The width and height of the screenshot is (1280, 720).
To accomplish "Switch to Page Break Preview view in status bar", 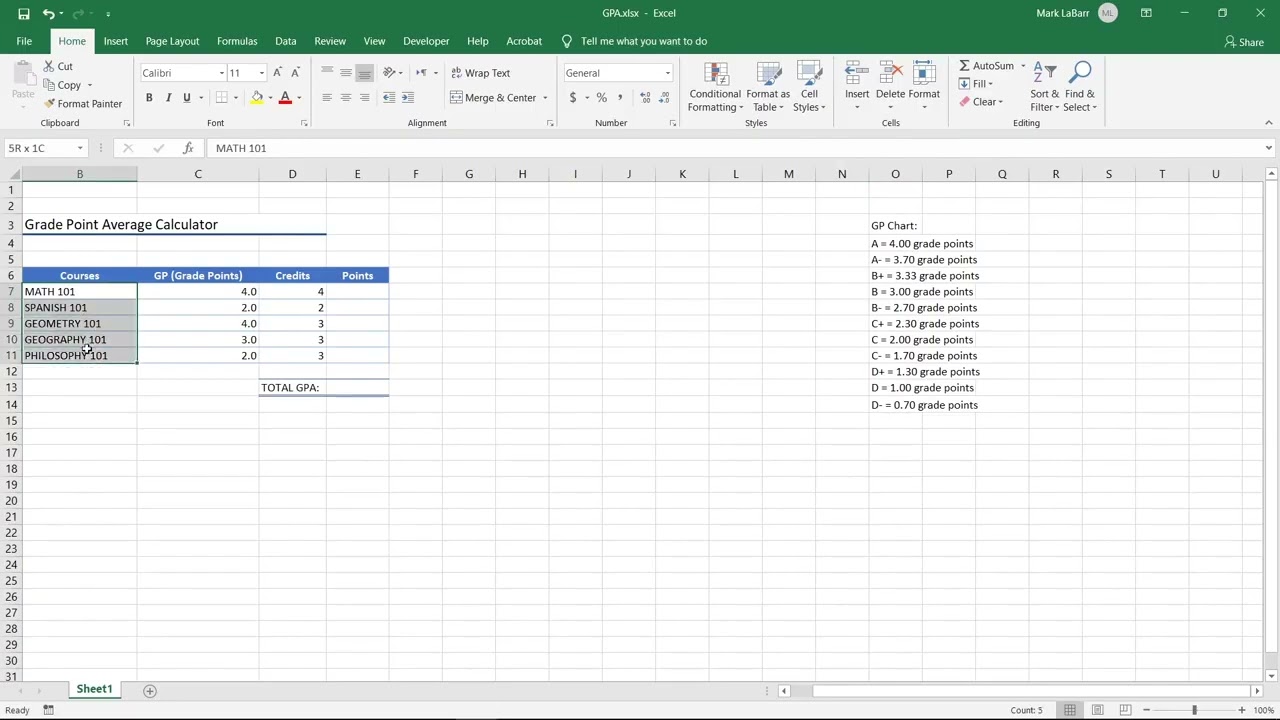I will point(1125,710).
